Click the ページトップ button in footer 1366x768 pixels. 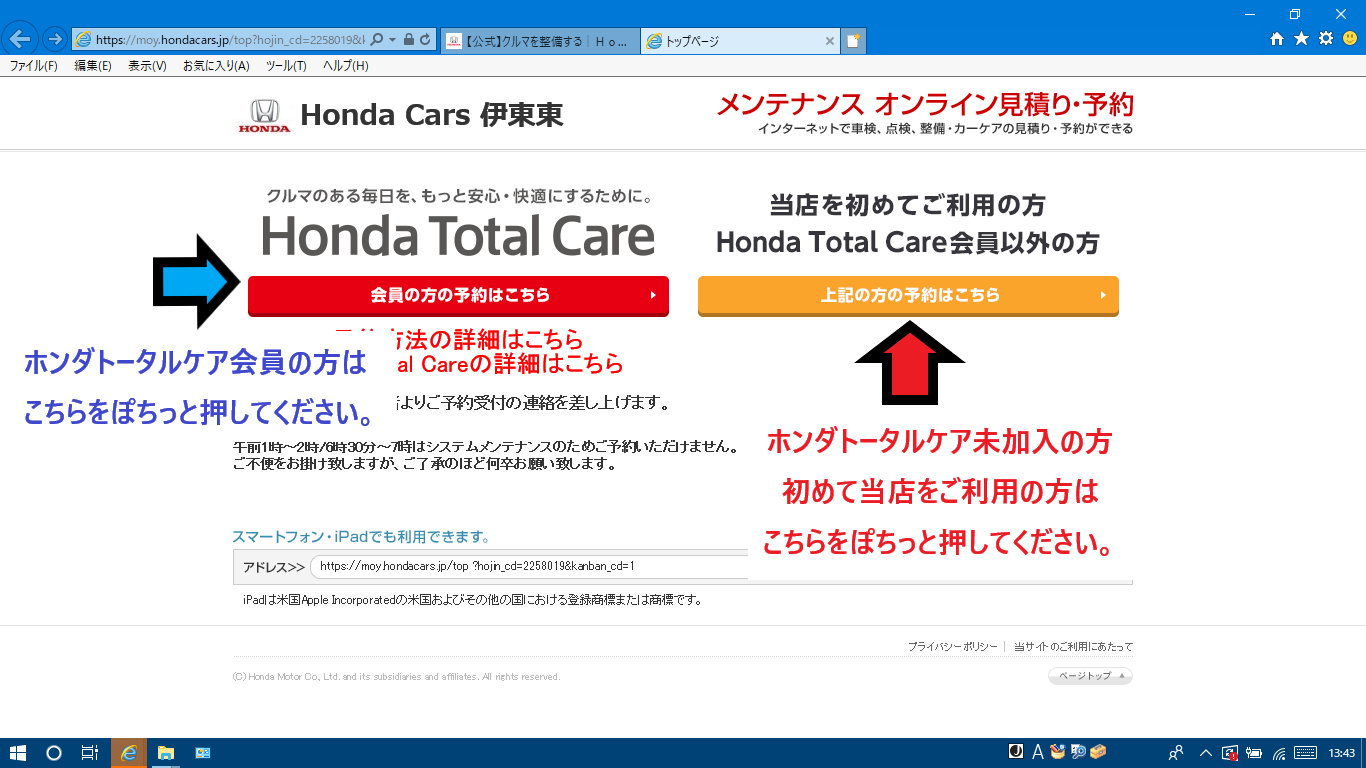[1089, 676]
